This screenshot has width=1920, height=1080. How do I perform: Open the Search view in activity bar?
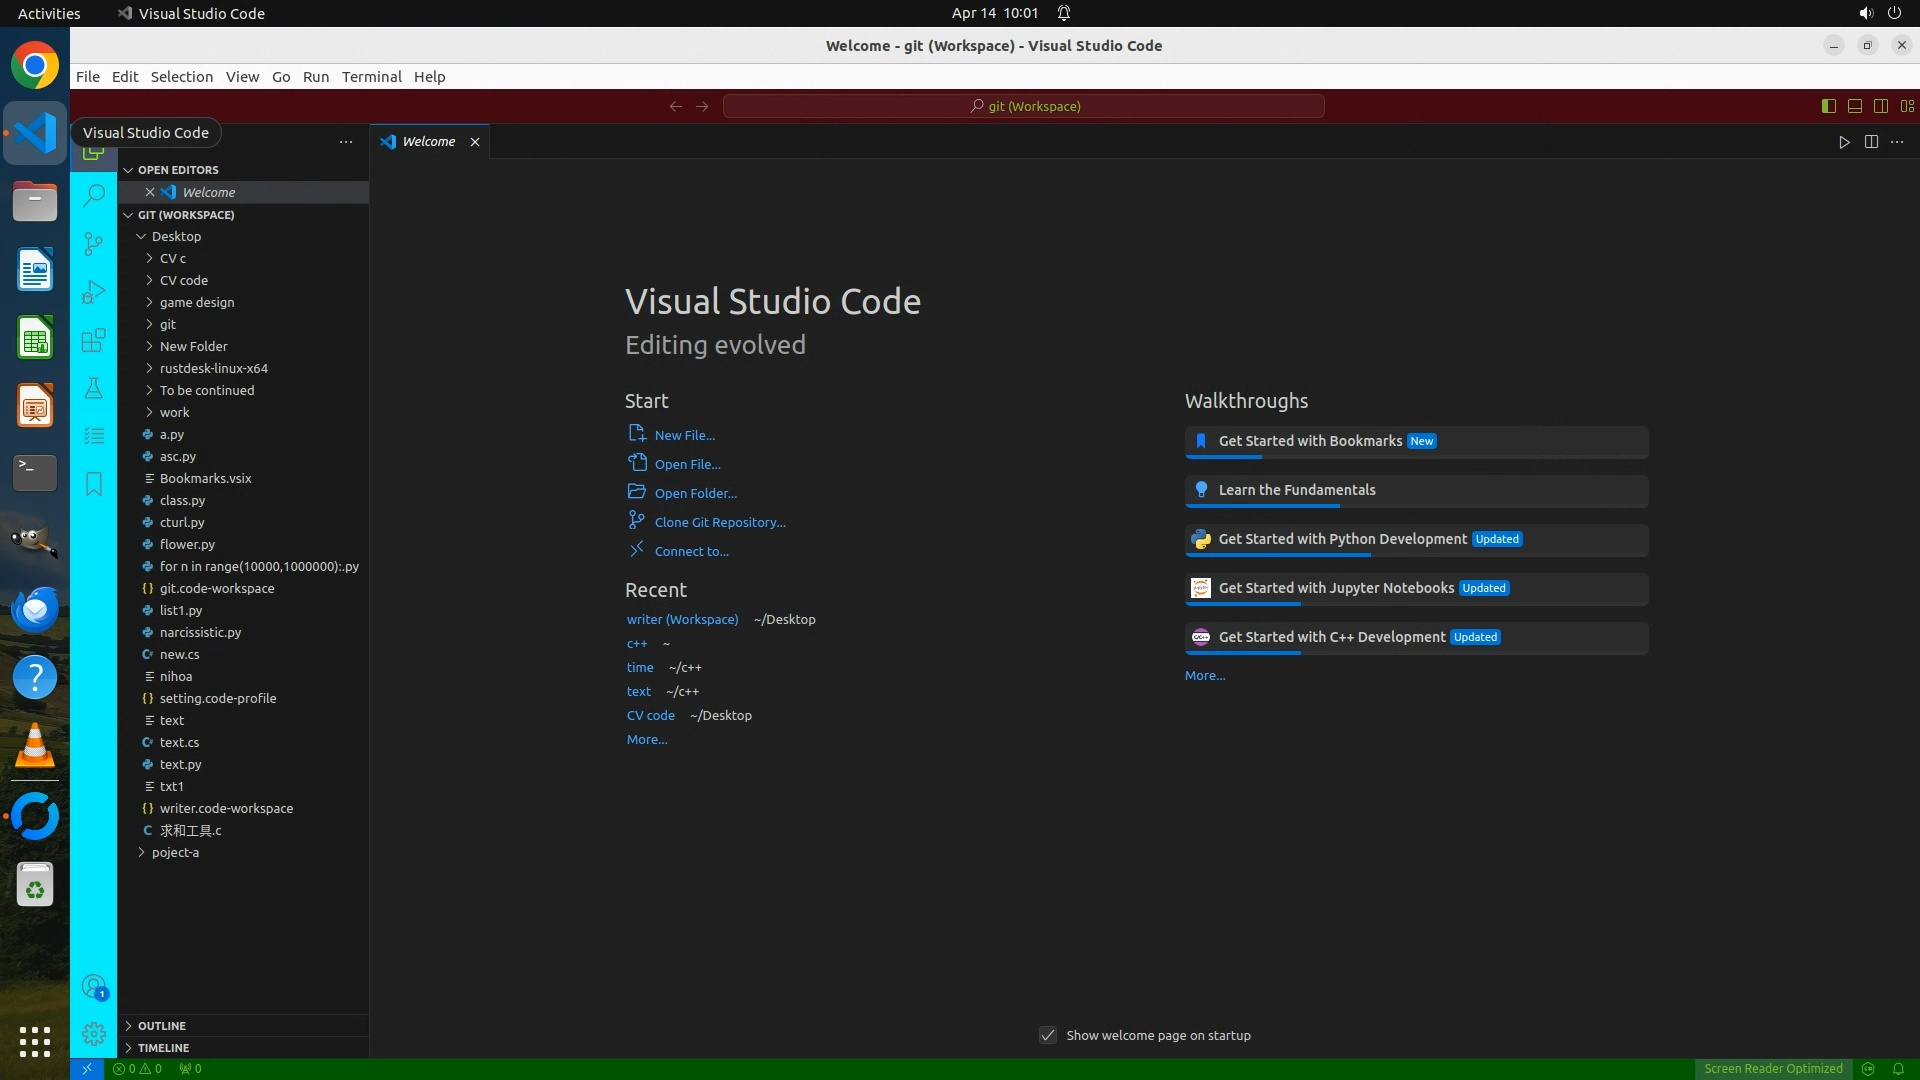94,195
